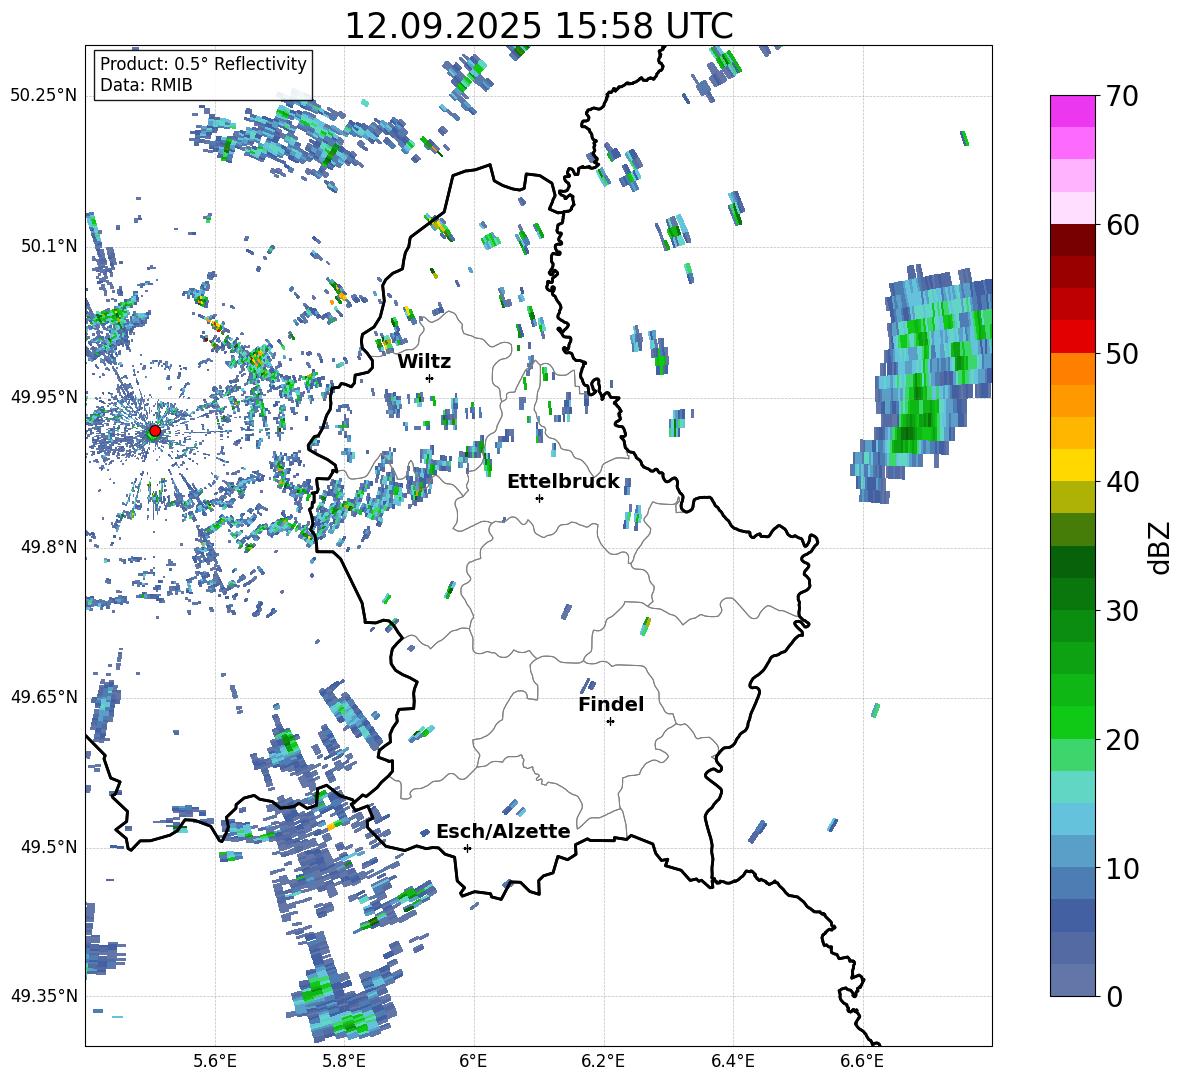Click the Wiltz city label

(x=424, y=361)
